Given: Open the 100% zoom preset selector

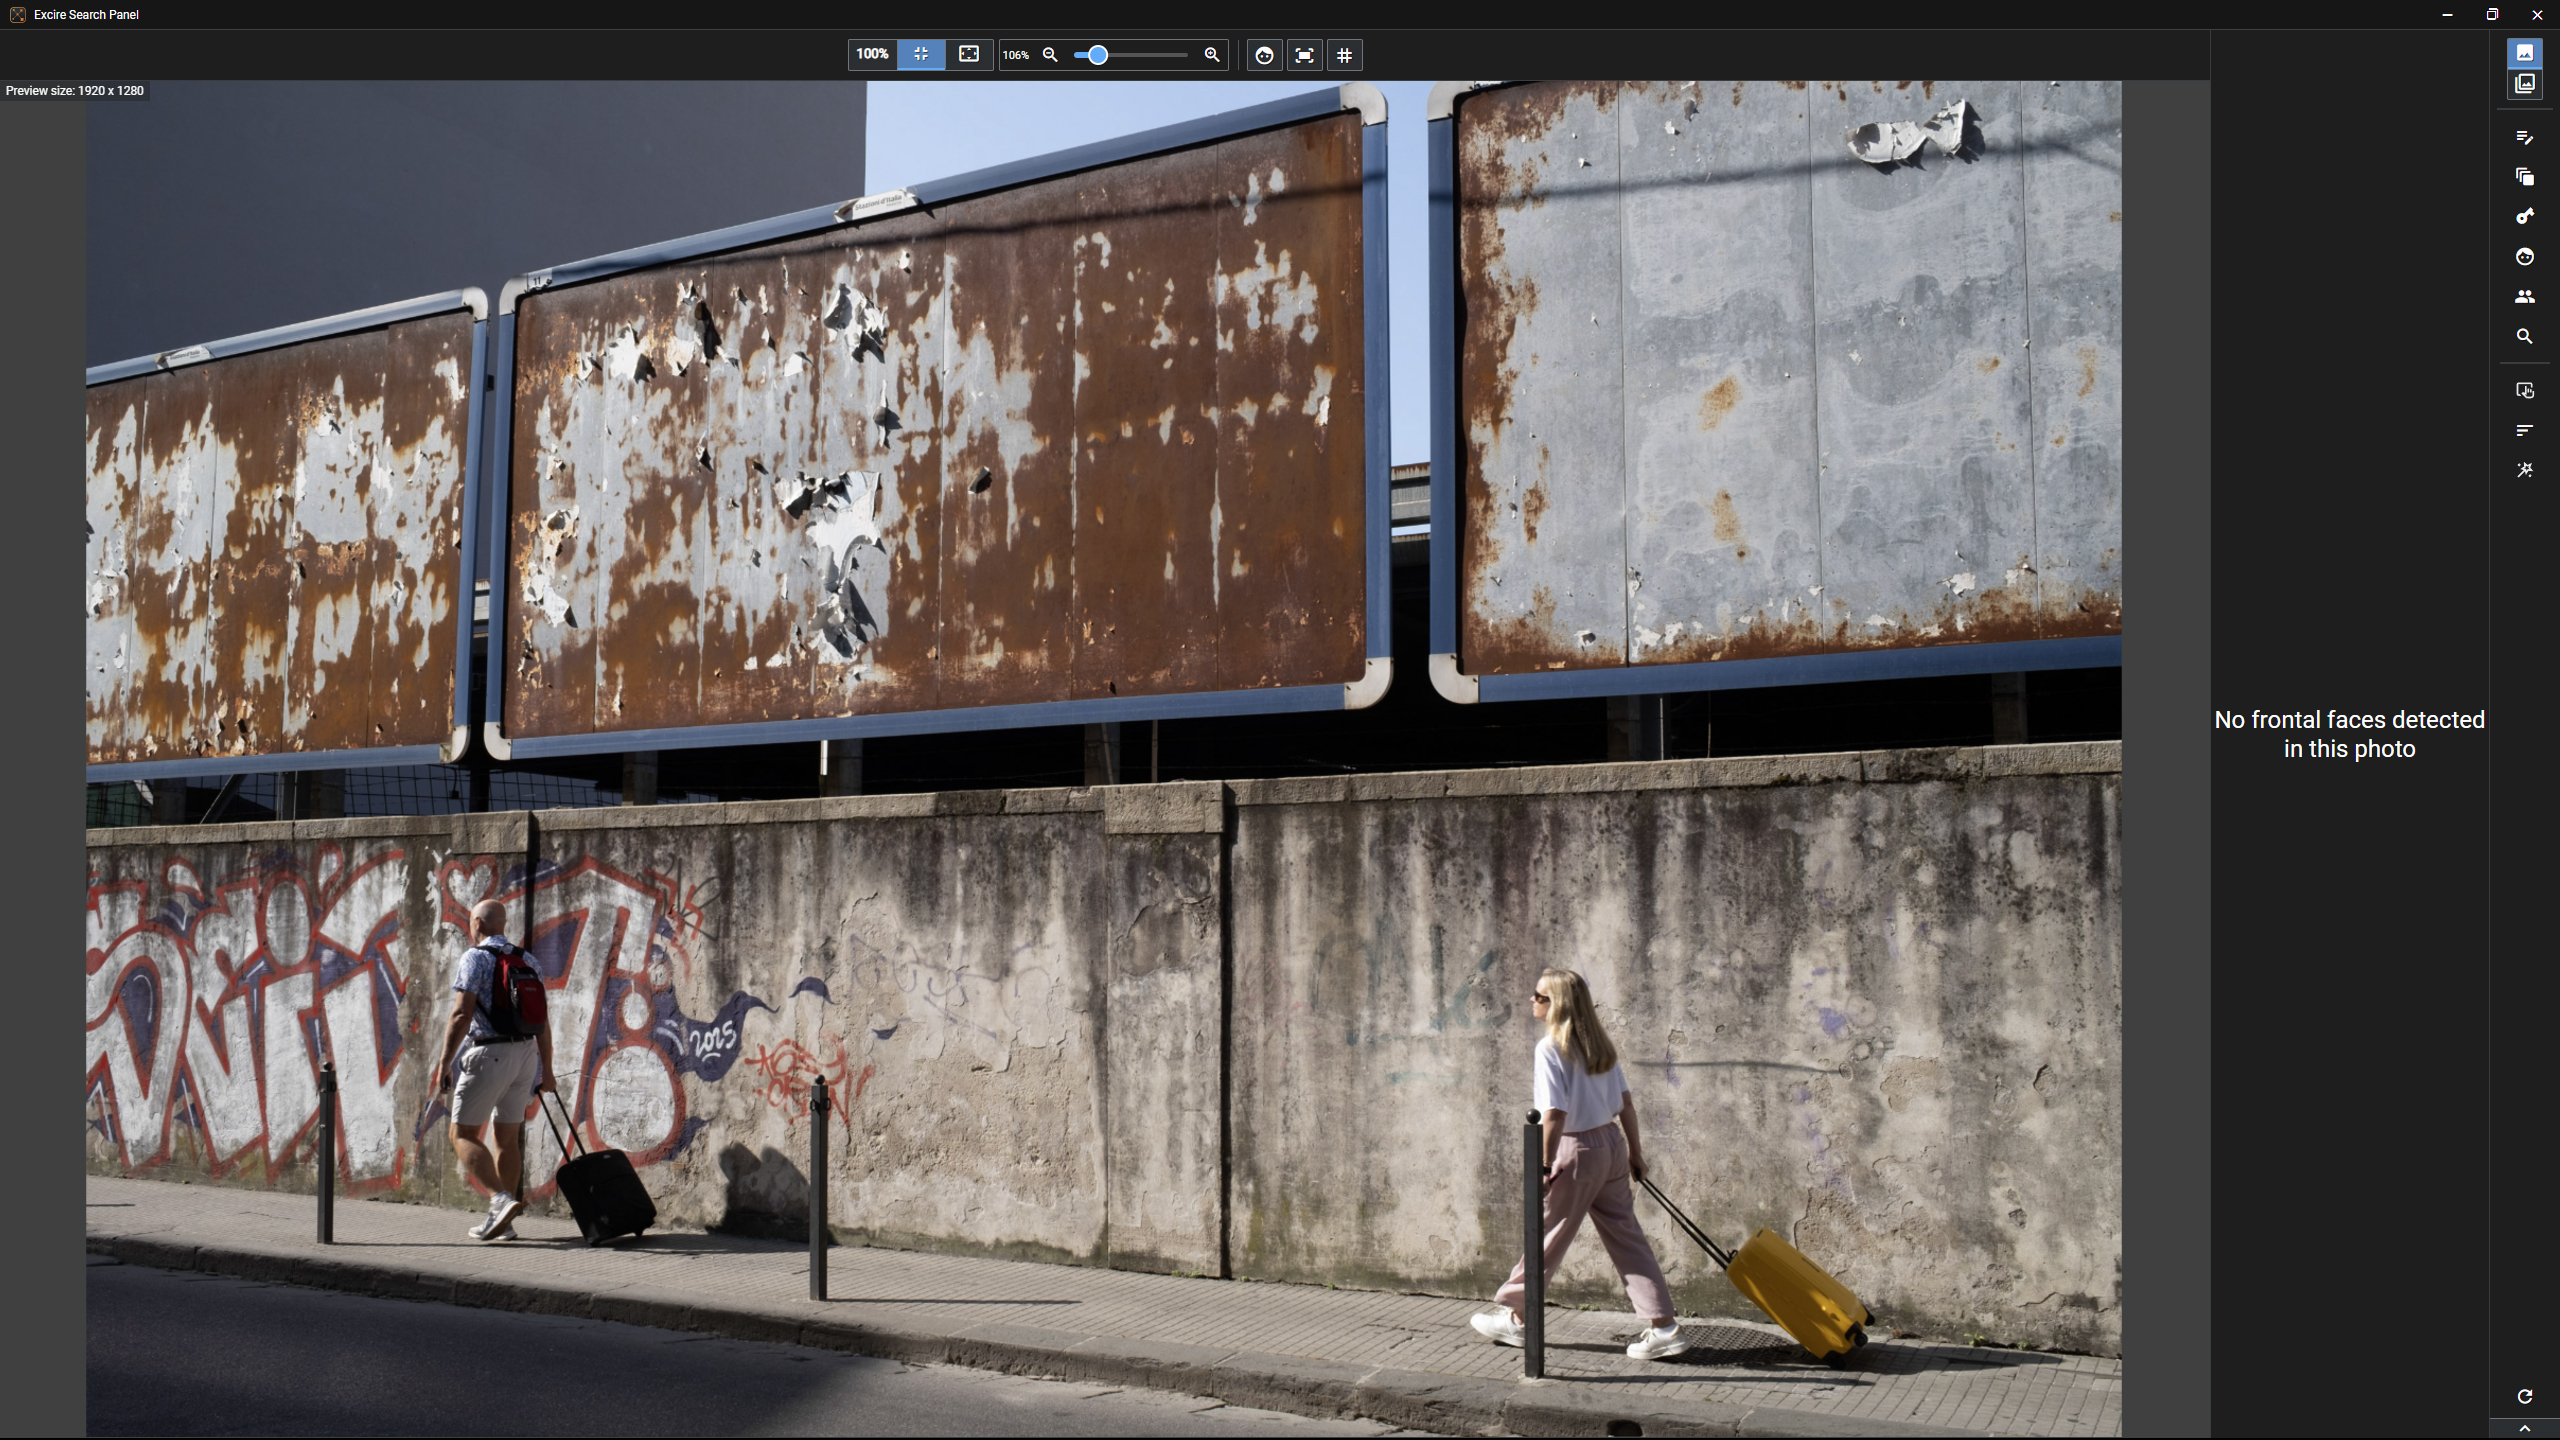Looking at the screenshot, I should 870,55.
